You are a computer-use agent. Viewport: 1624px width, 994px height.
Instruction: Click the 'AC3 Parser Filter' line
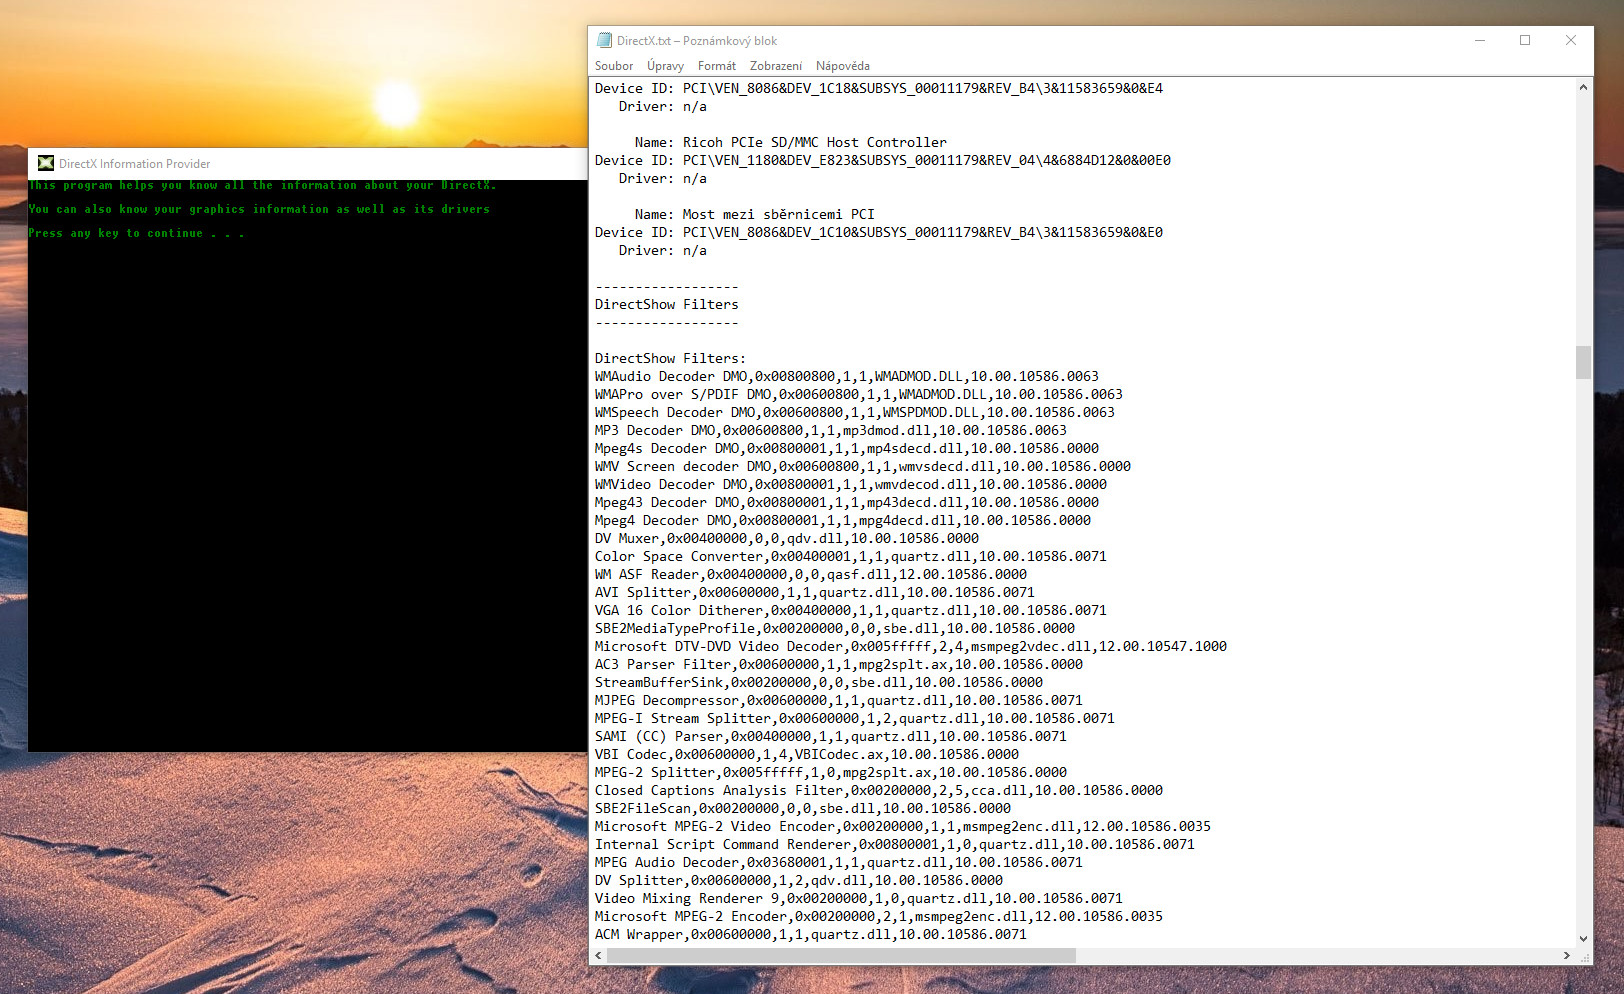tap(838, 664)
